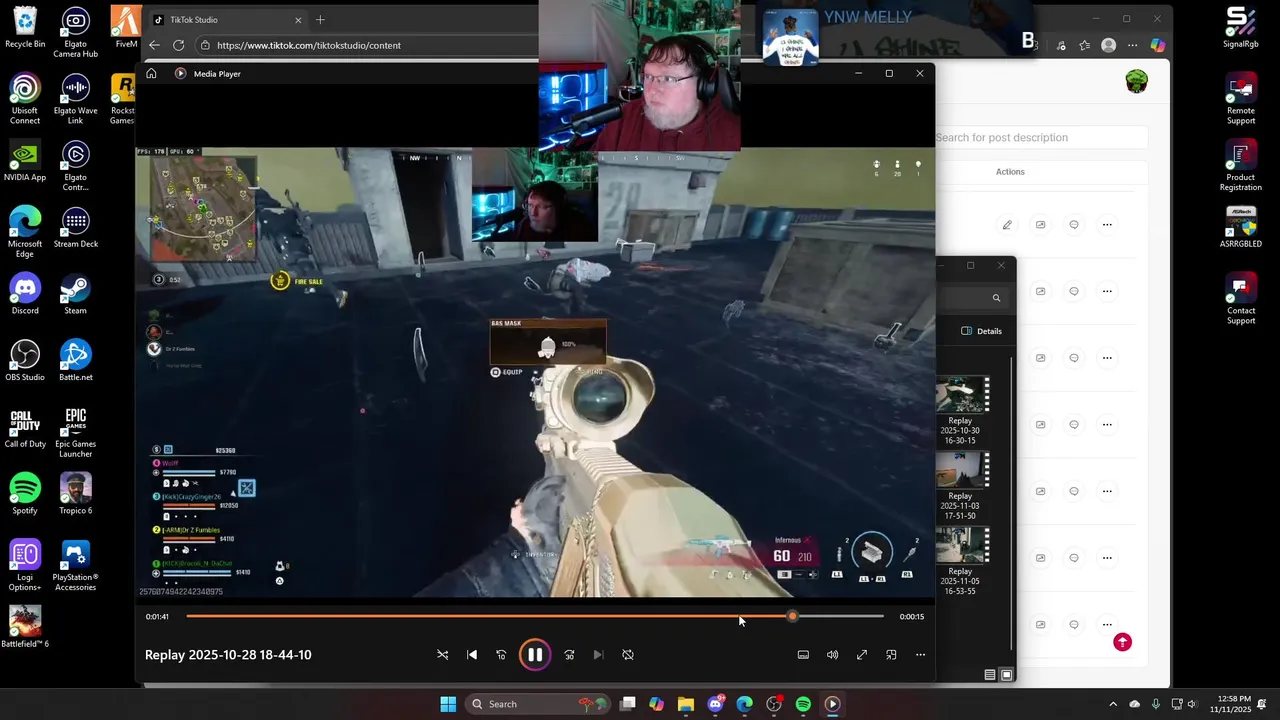Open the Stream Deck shortcut
Viewport: 1280px width, 720px height.
pos(75,229)
